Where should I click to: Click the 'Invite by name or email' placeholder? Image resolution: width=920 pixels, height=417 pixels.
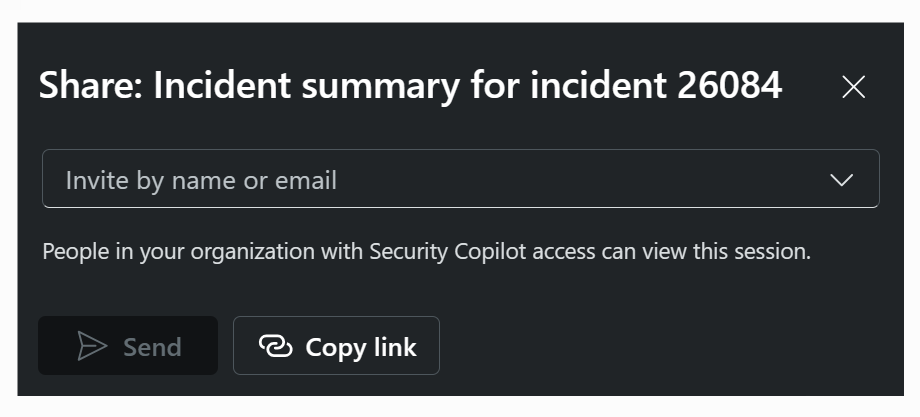coord(201,181)
